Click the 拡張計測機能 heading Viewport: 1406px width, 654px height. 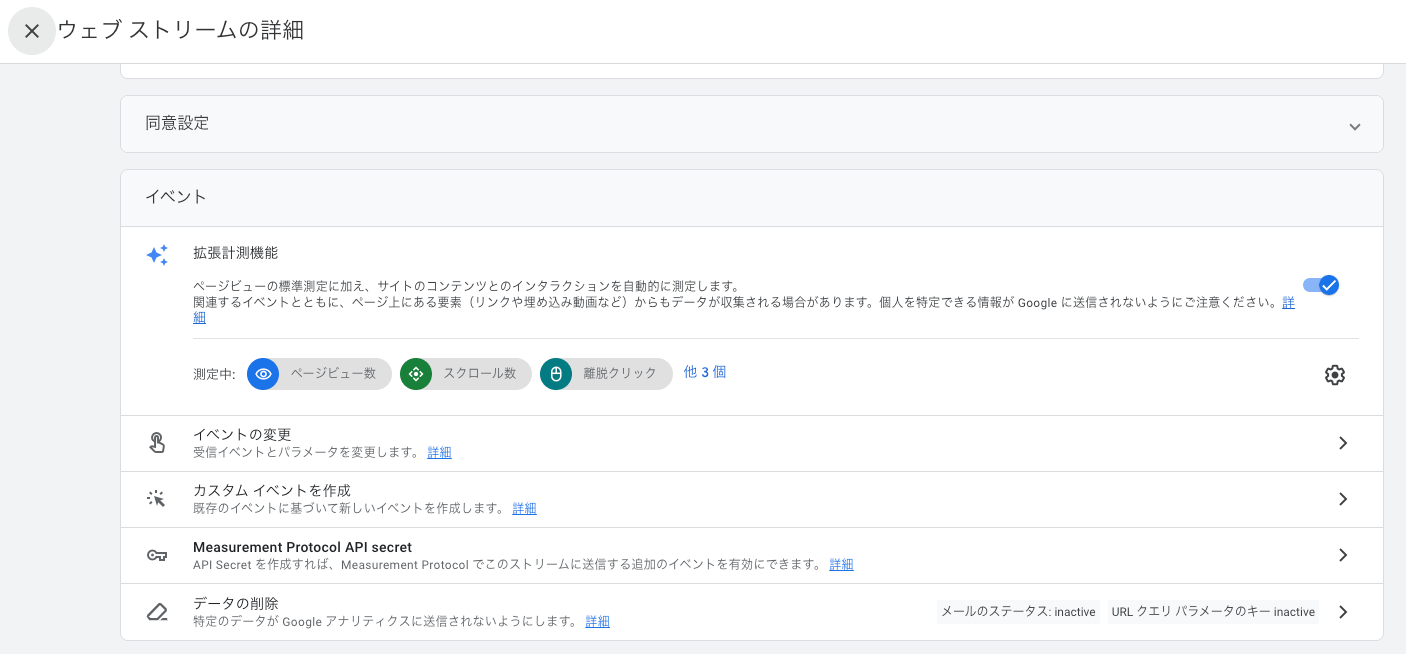pyautogui.click(x=235, y=254)
